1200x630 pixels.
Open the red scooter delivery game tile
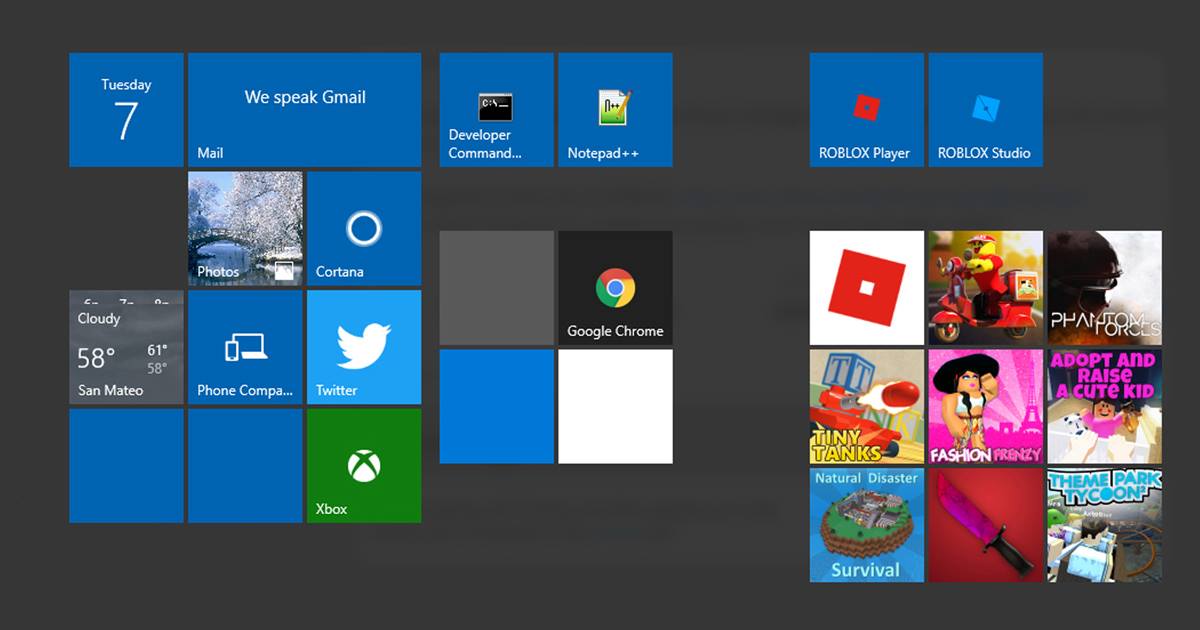[x=985, y=288]
